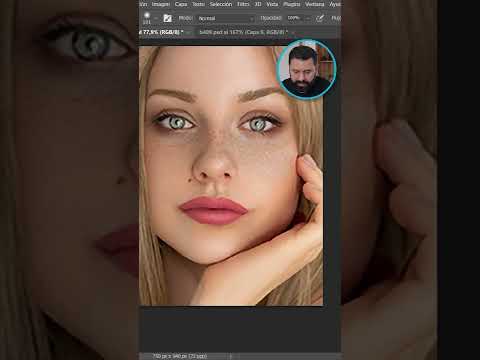Switch to the 77,9% (RGB/8) document tab

pyautogui.click(x=162, y=32)
